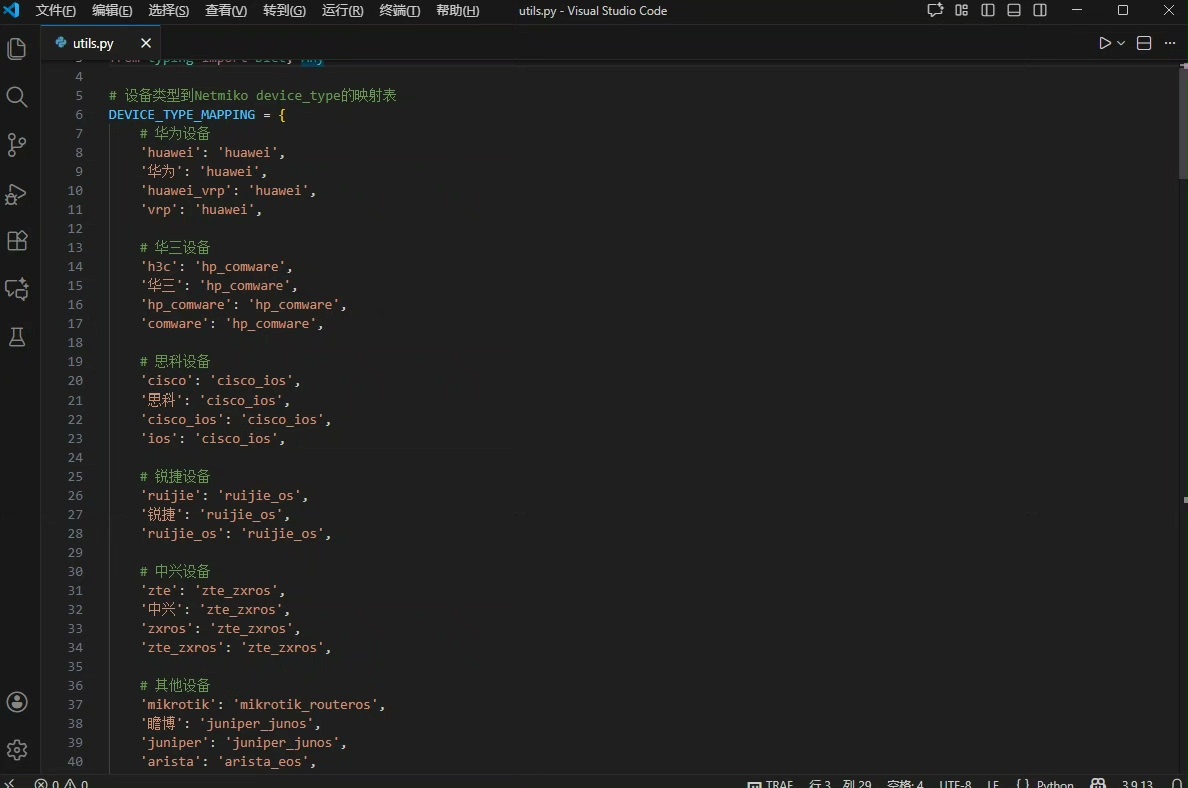Open Run and Debug view

(16, 193)
